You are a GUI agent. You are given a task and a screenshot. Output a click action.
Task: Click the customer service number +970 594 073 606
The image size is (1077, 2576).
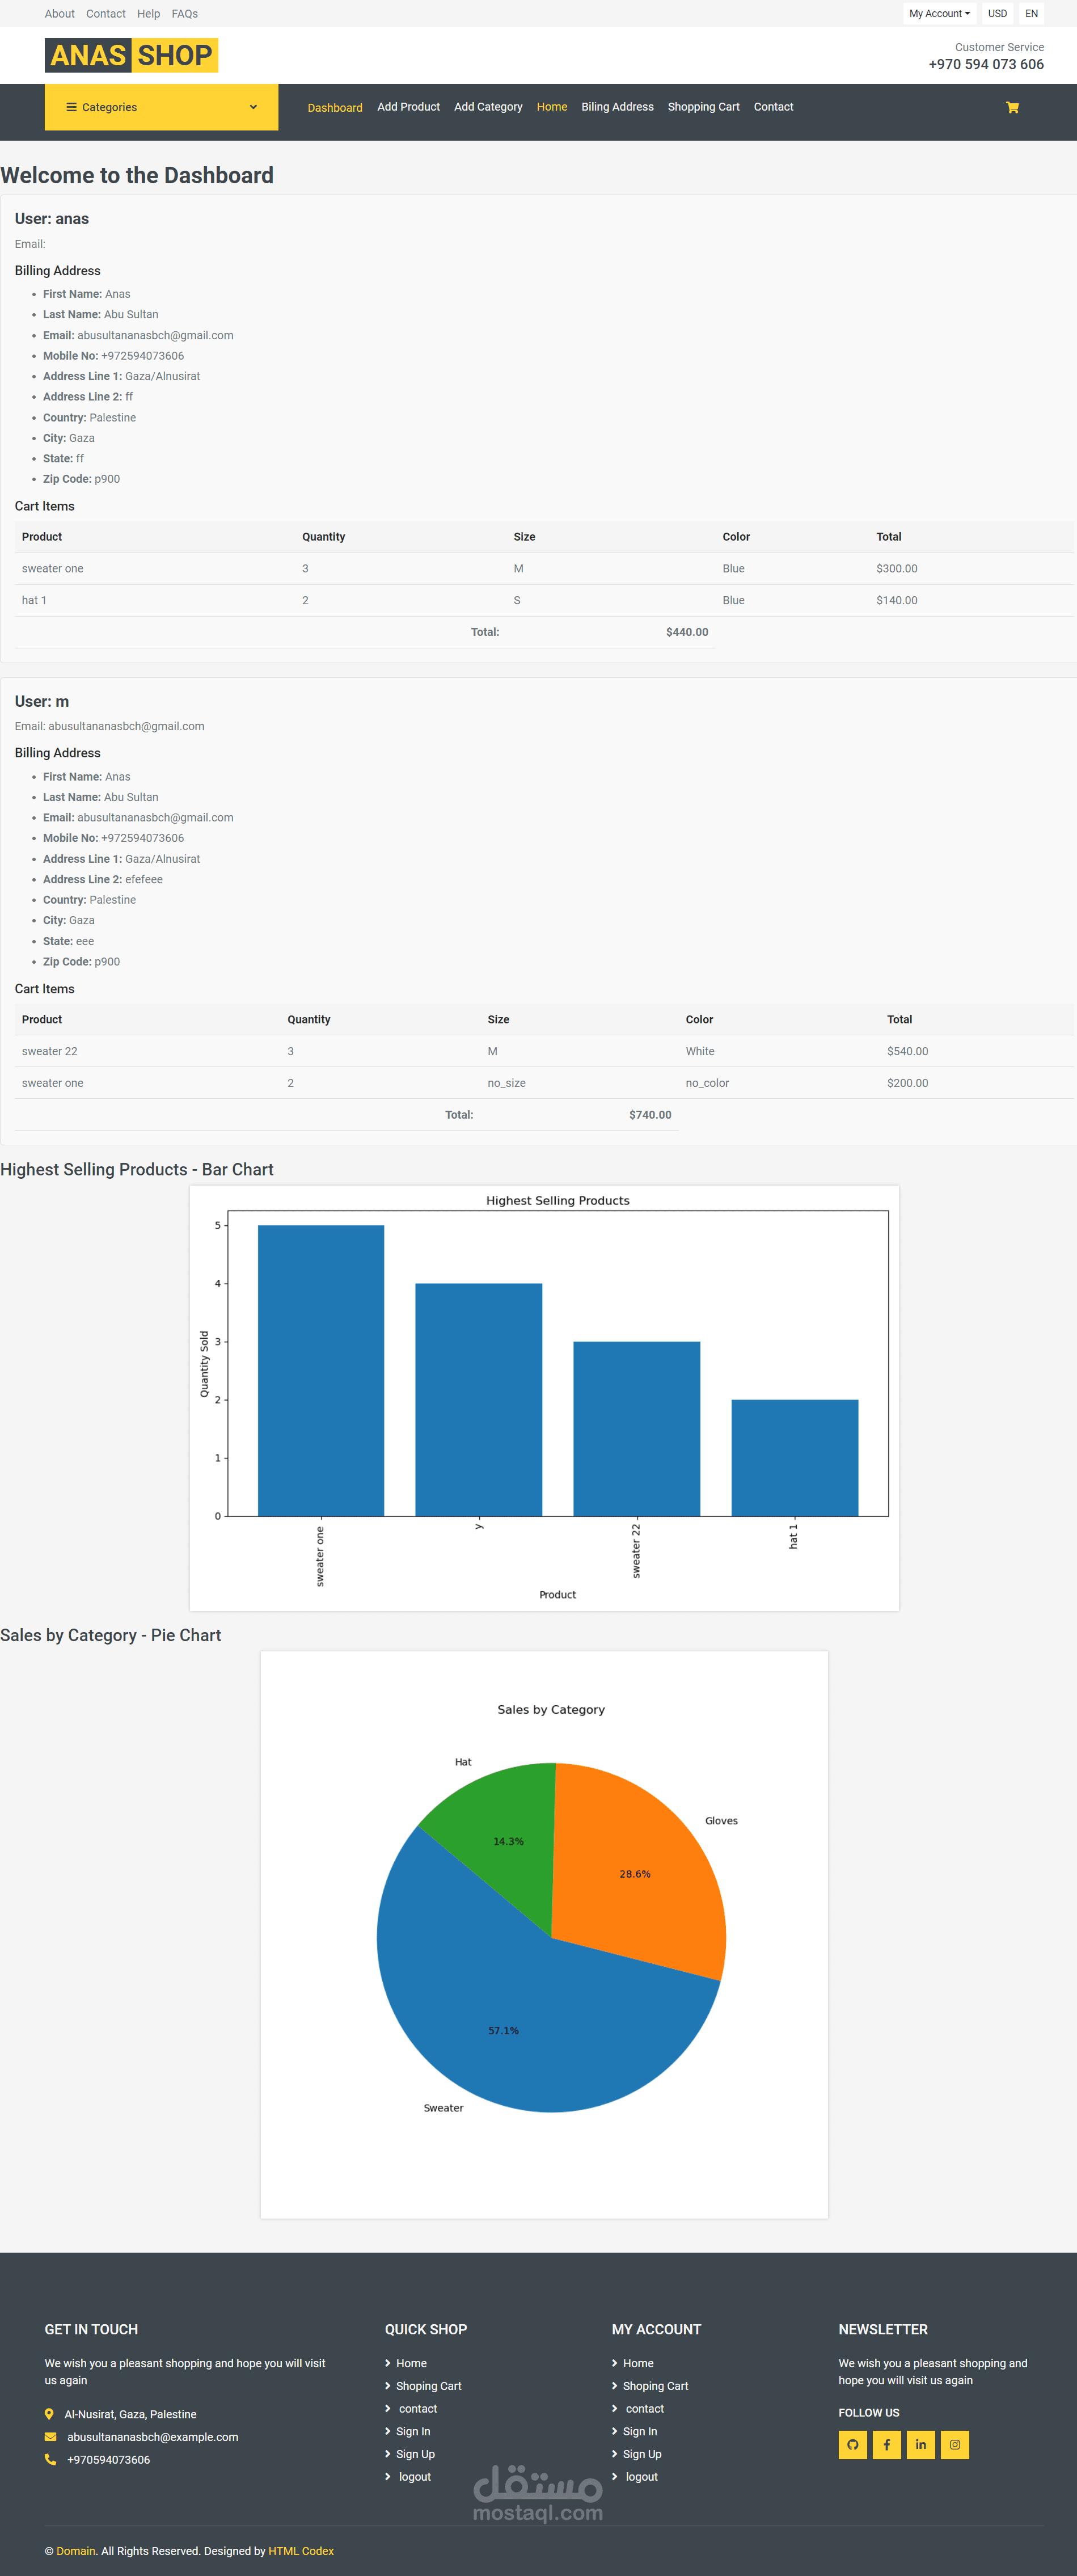tap(985, 64)
